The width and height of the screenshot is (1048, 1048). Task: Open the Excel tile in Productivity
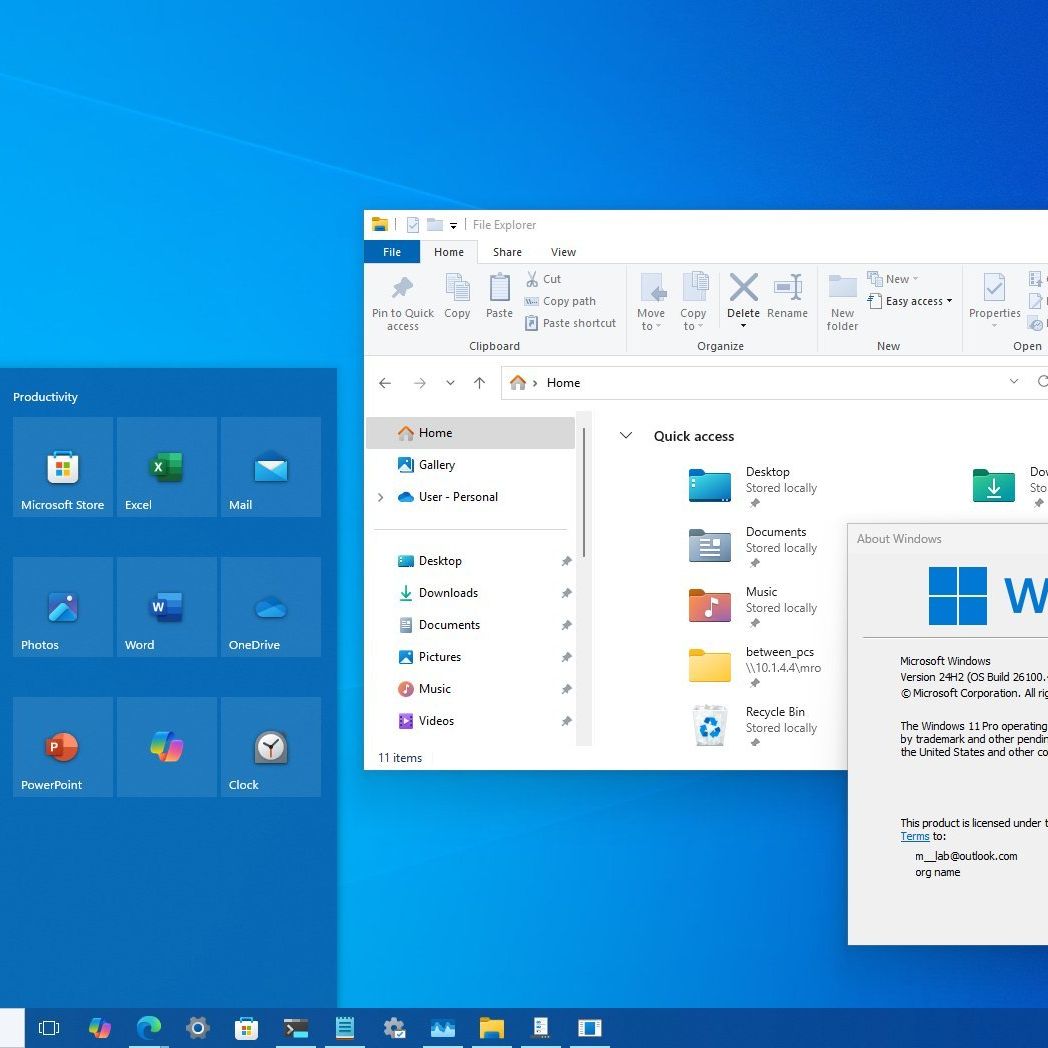(166, 467)
